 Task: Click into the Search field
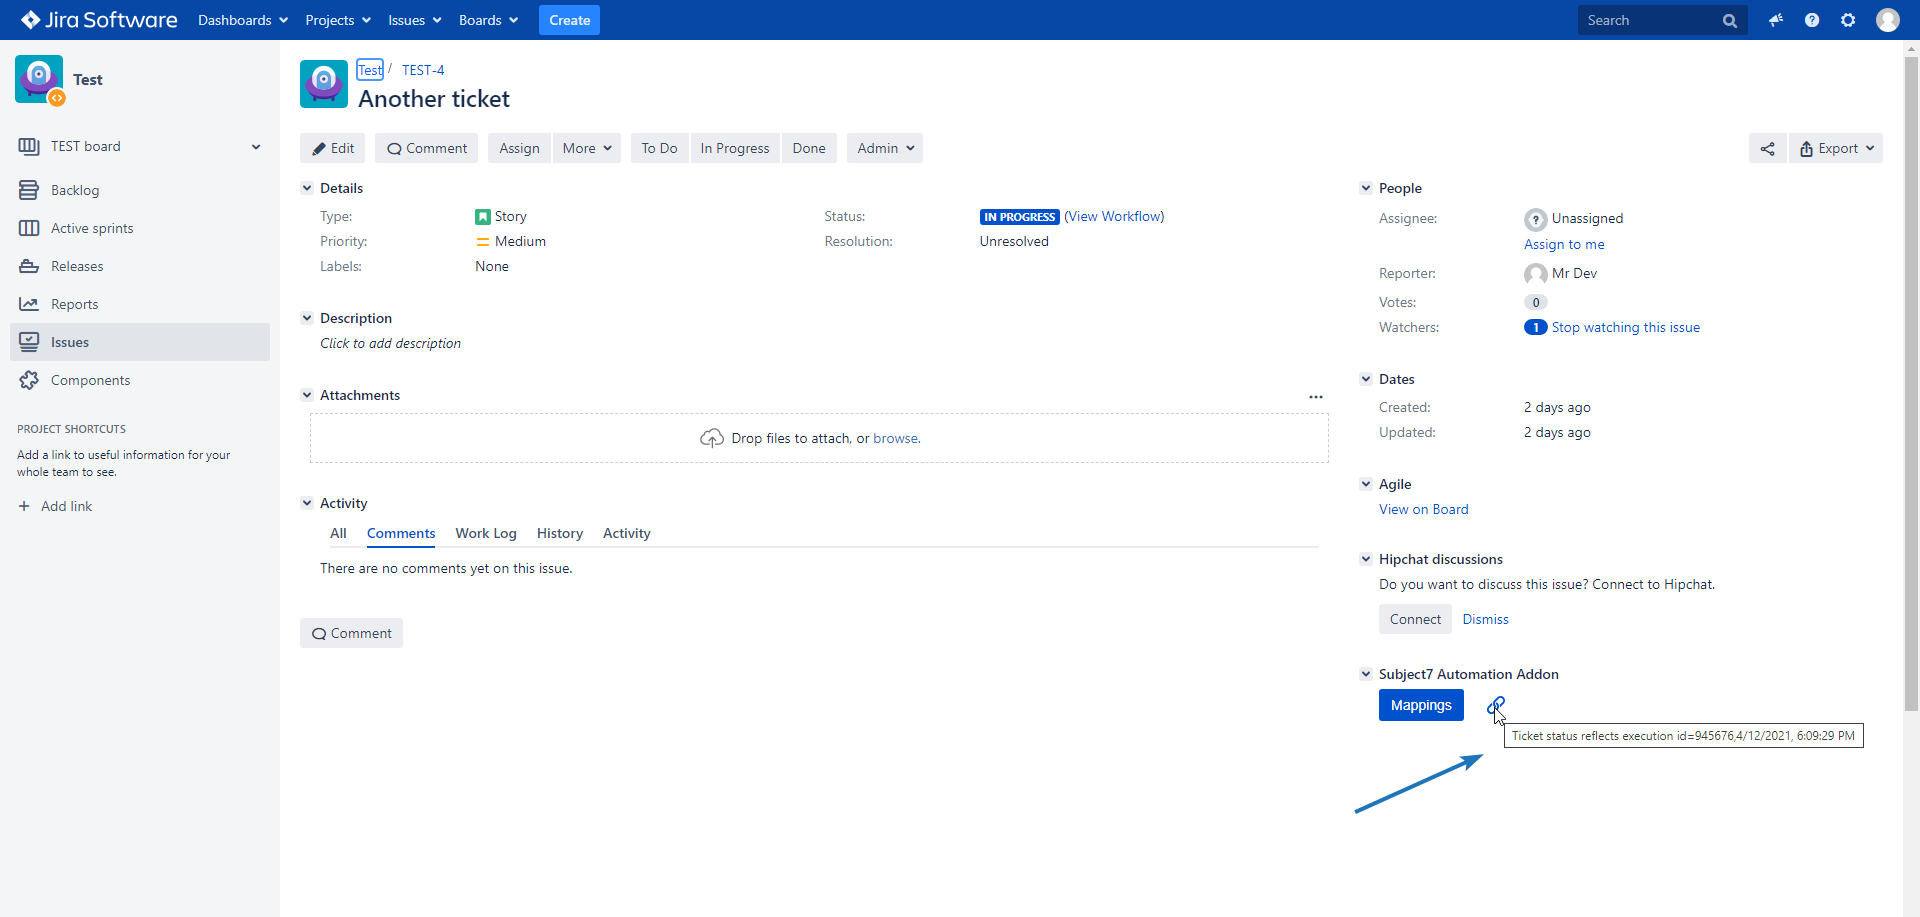tap(1650, 20)
